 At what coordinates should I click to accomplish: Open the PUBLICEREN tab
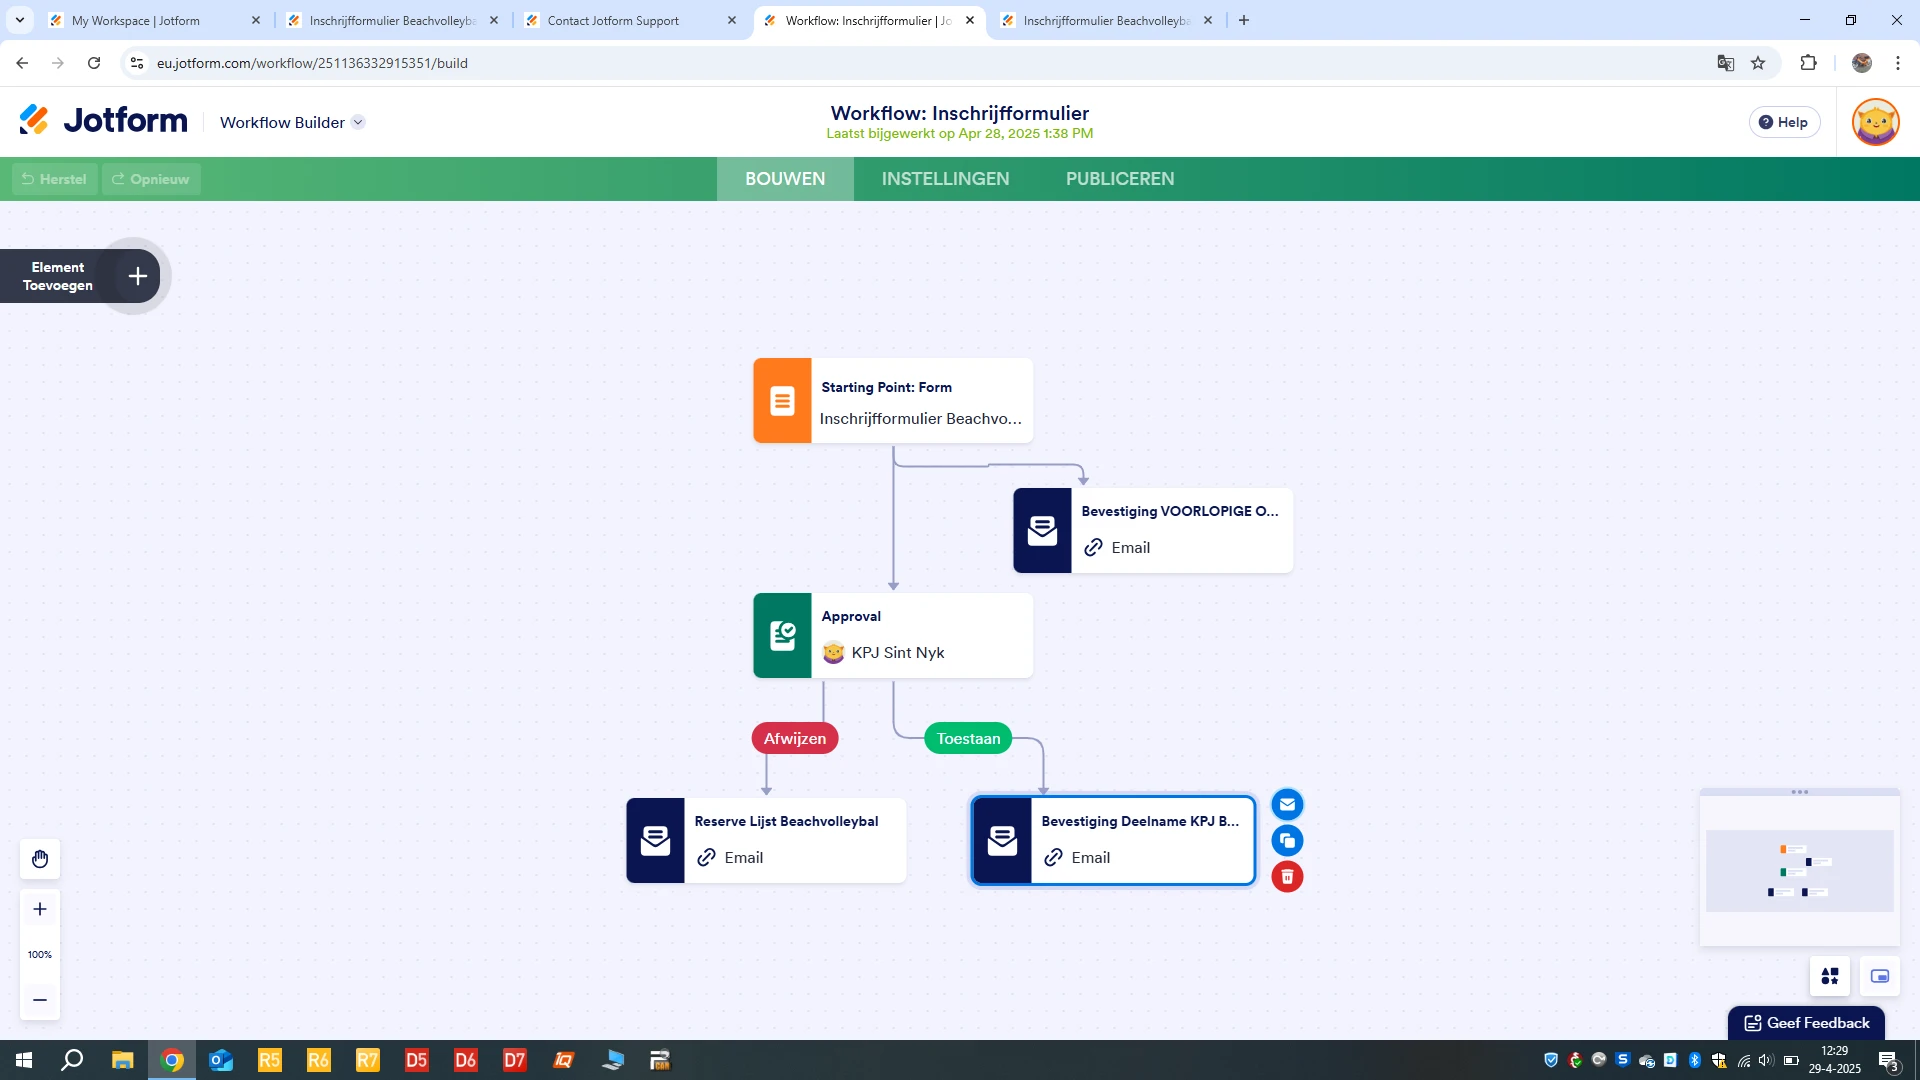pyautogui.click(x=1119, y=178)
